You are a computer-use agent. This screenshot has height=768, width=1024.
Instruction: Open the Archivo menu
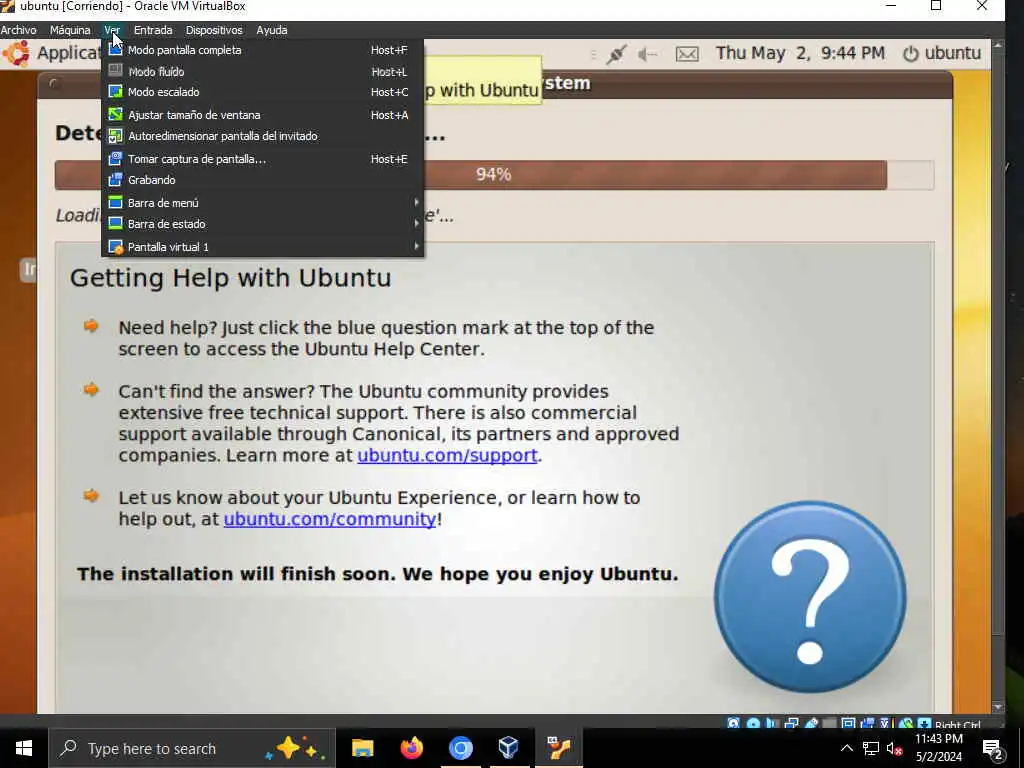(18, 30)
